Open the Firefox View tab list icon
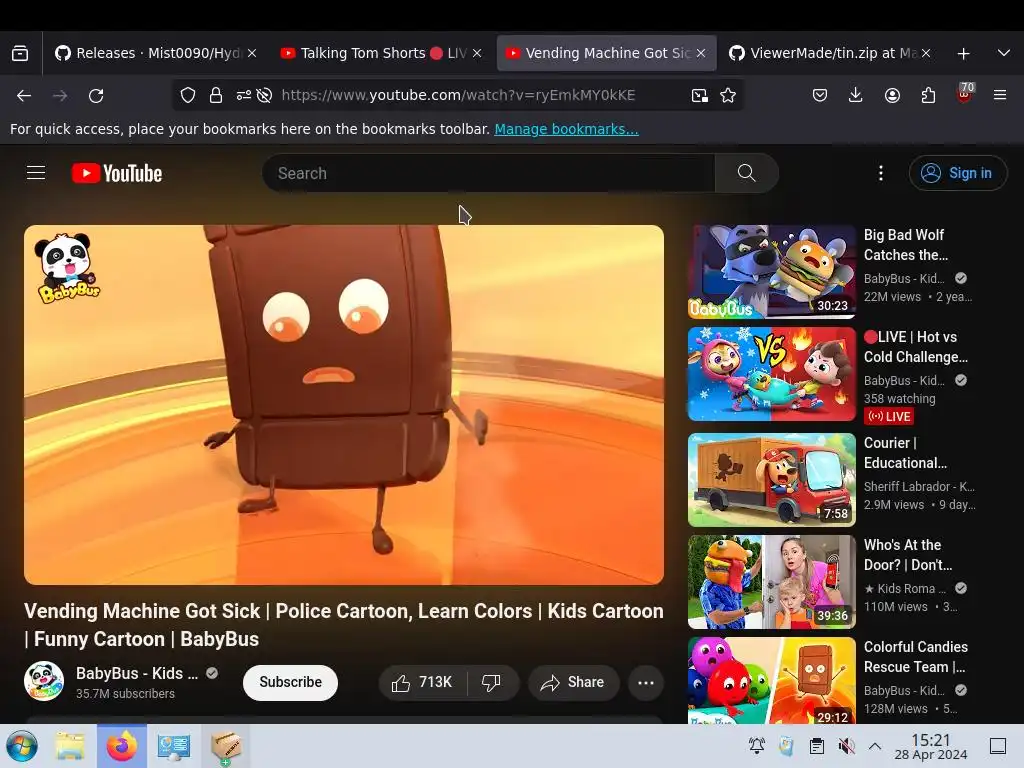 20,53
